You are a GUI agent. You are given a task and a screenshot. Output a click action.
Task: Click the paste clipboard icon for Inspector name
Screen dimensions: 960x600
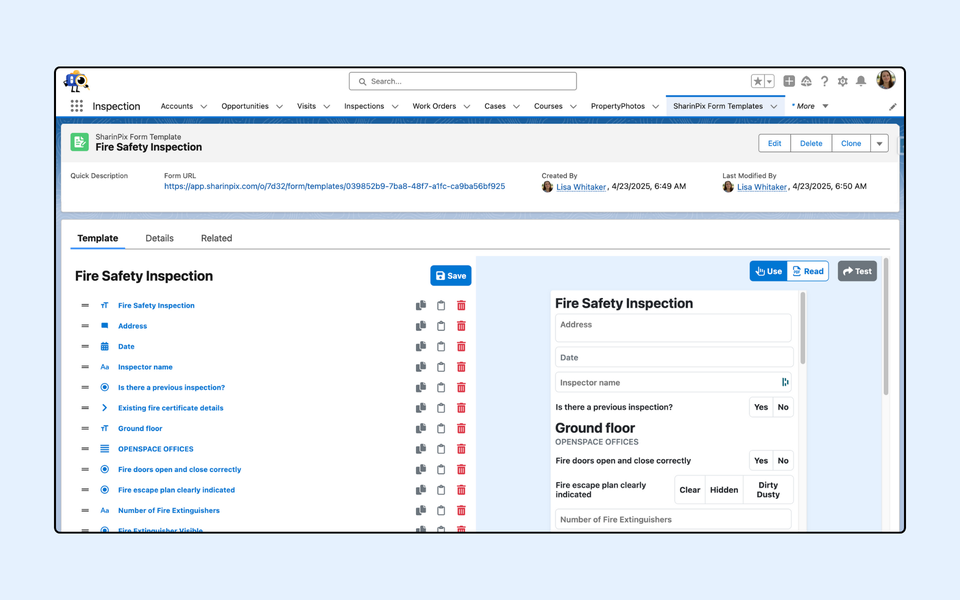click(441, 367)
